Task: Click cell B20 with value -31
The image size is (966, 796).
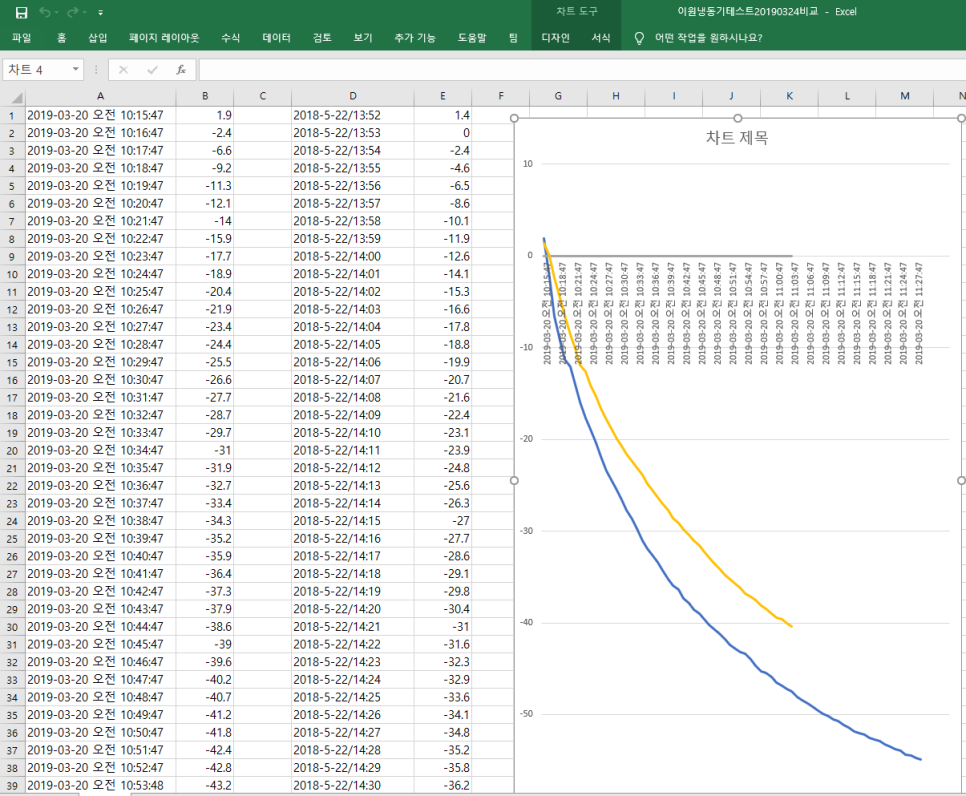Action: tap(205, 451)
